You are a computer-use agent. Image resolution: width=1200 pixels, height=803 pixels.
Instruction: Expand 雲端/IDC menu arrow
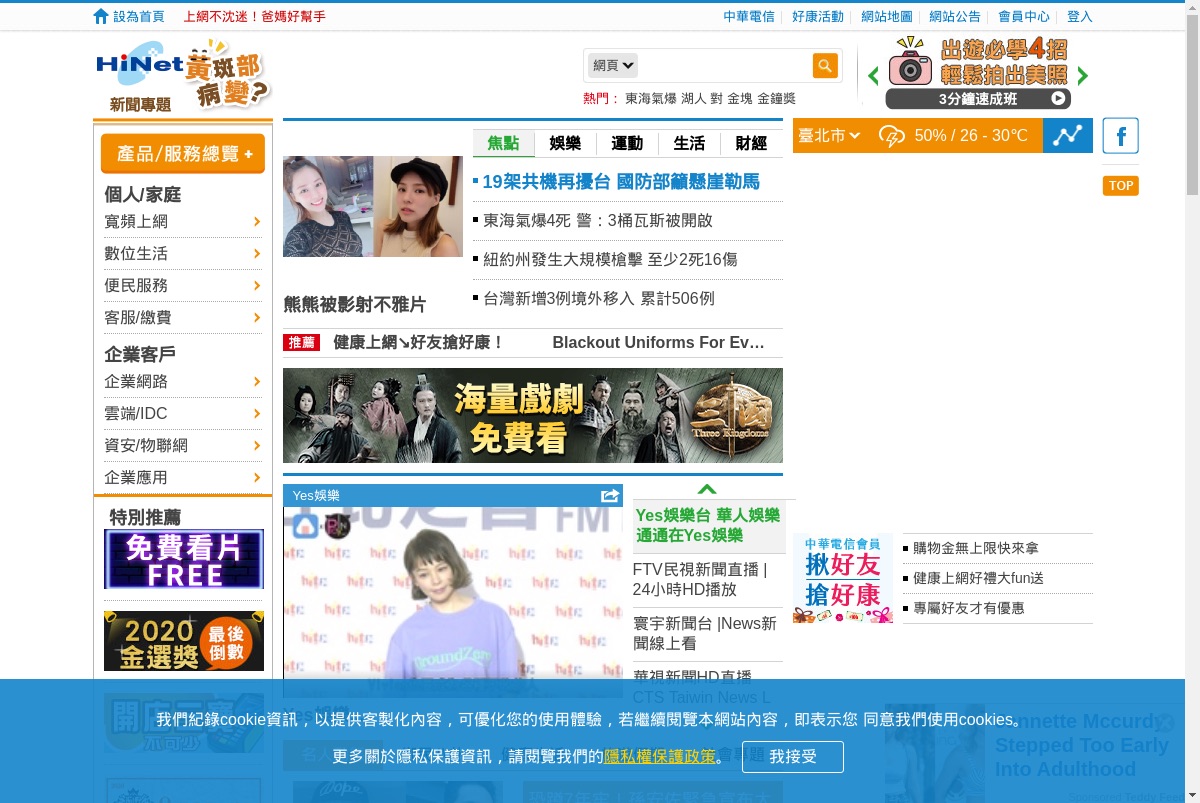point(257,413)
